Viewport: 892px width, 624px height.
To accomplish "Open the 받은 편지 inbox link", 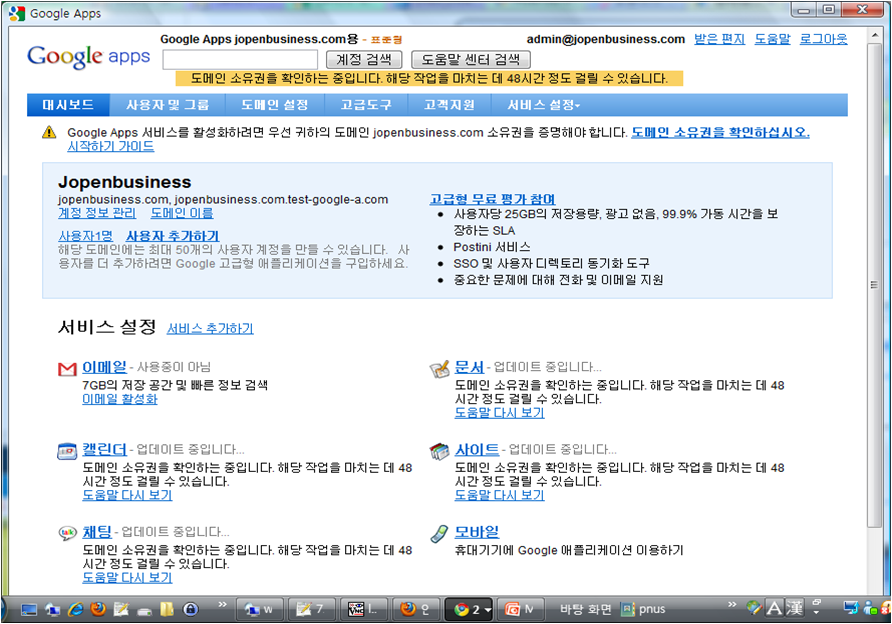I will click(719, 39).
